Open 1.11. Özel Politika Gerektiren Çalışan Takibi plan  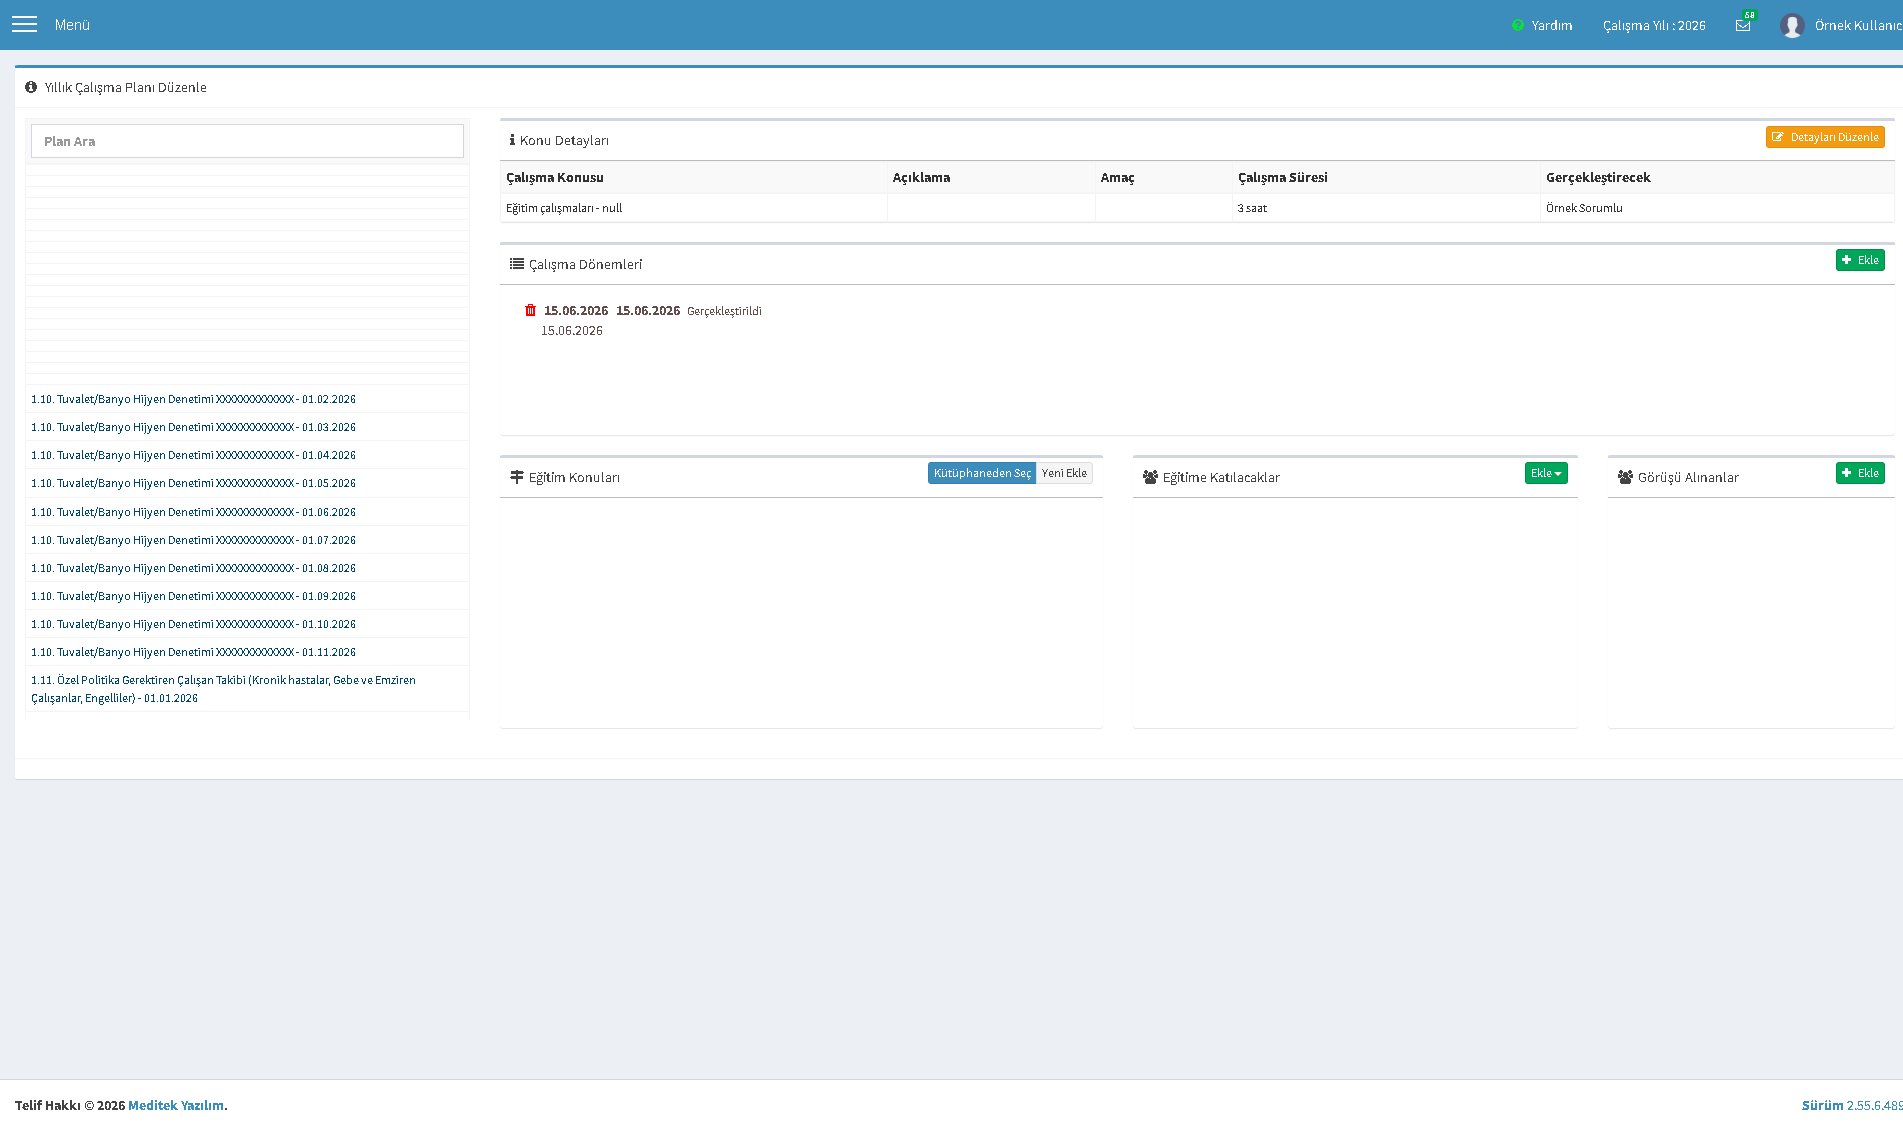click(x=223, y=689)
